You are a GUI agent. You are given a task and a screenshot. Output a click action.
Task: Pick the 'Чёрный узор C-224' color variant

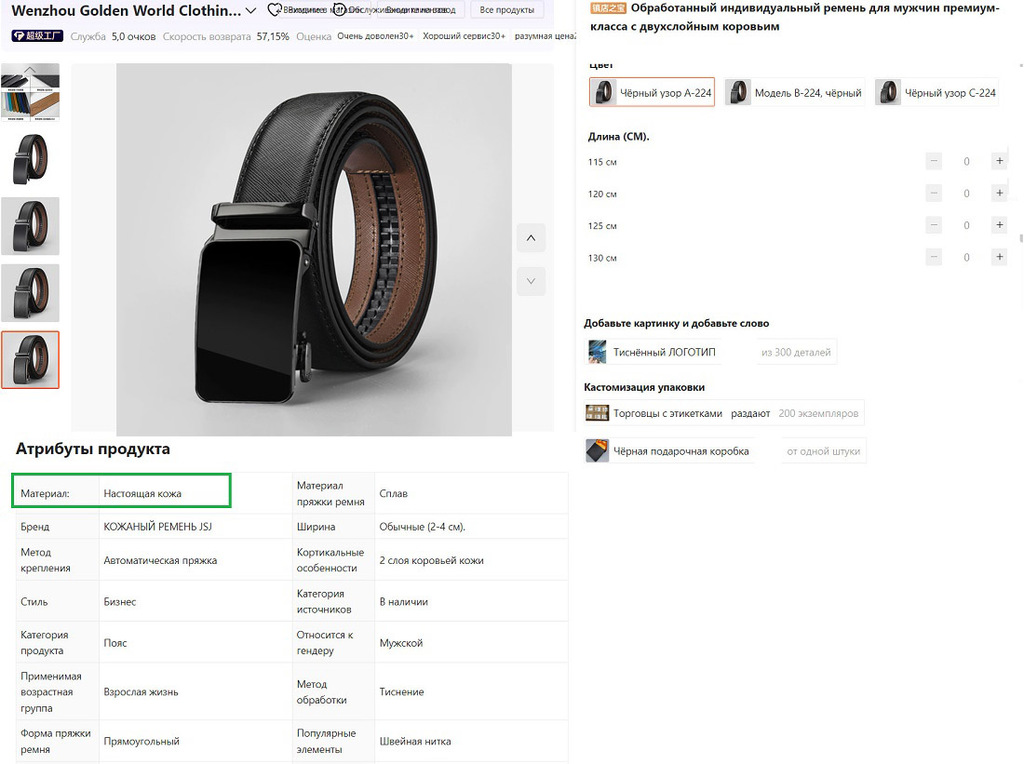936,93
